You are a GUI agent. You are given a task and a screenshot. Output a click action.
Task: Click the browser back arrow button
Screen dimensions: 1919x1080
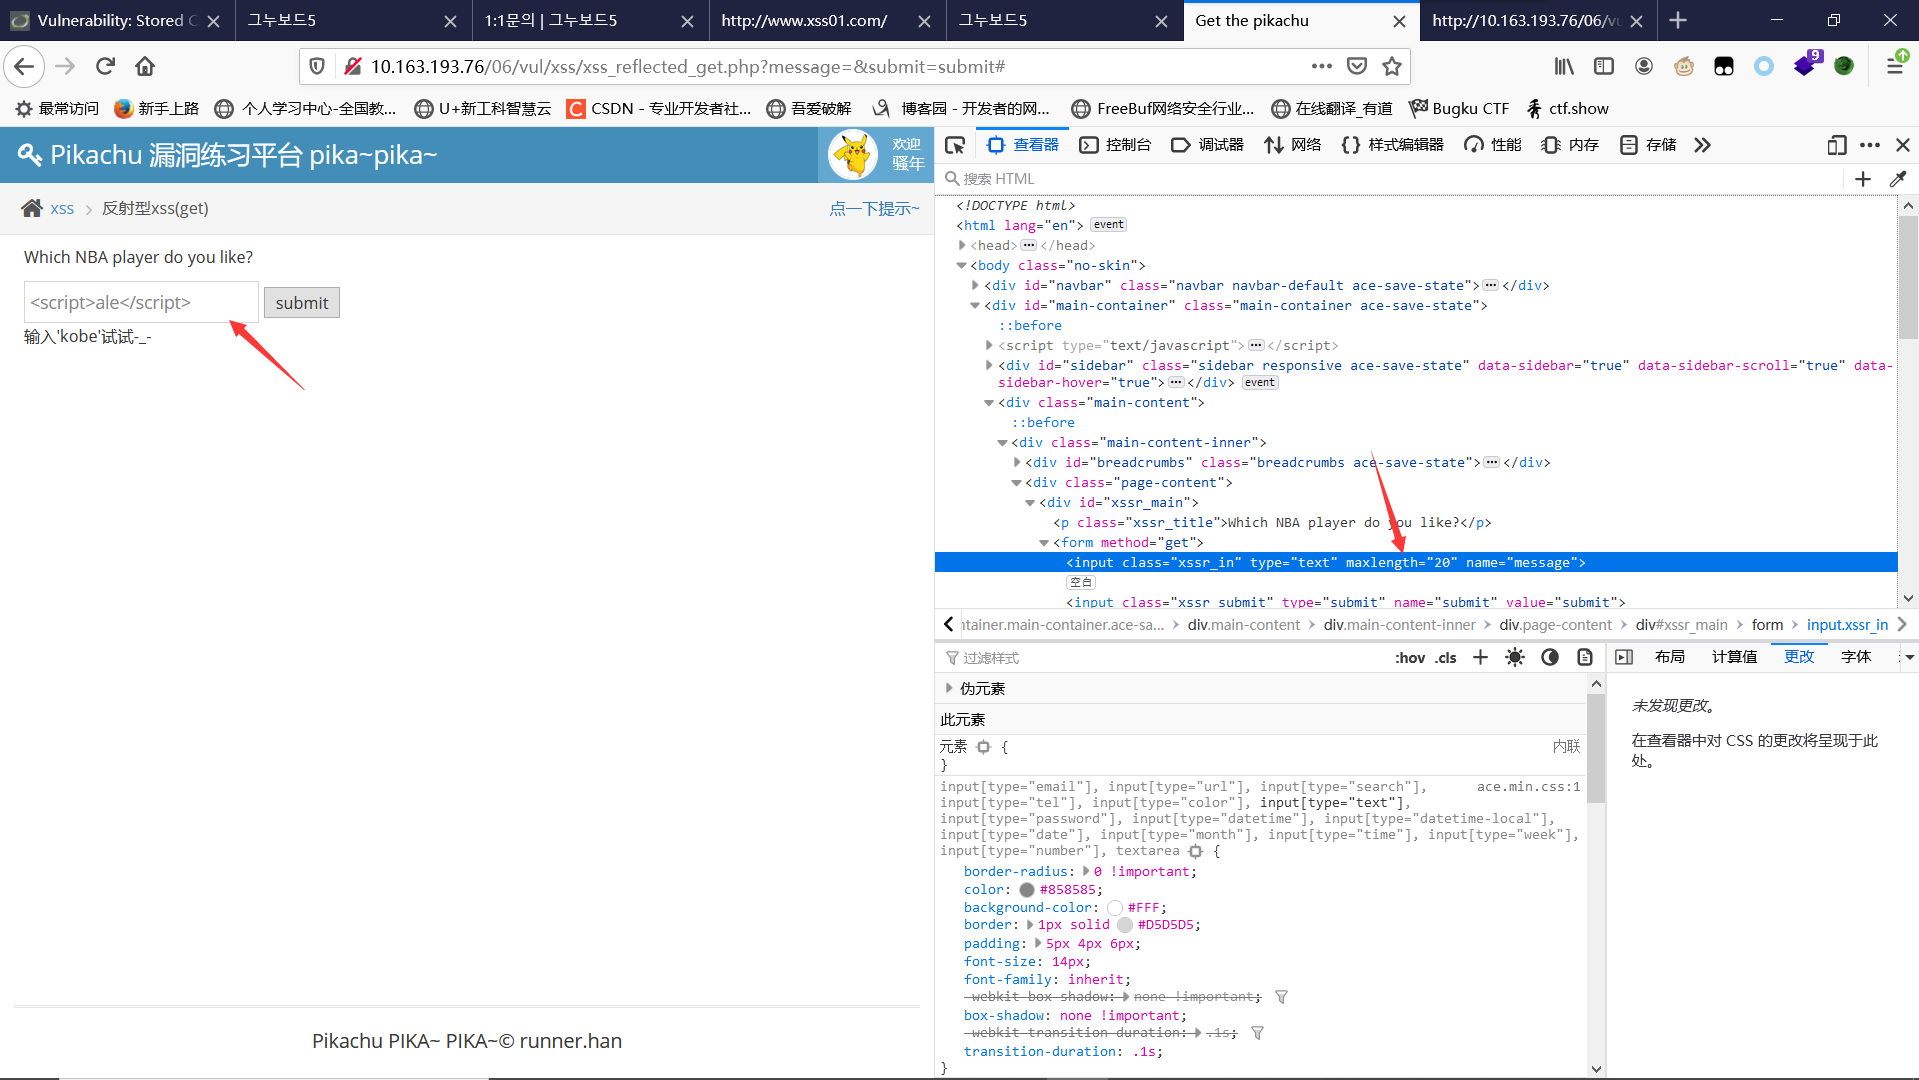[x=24, y=66]
